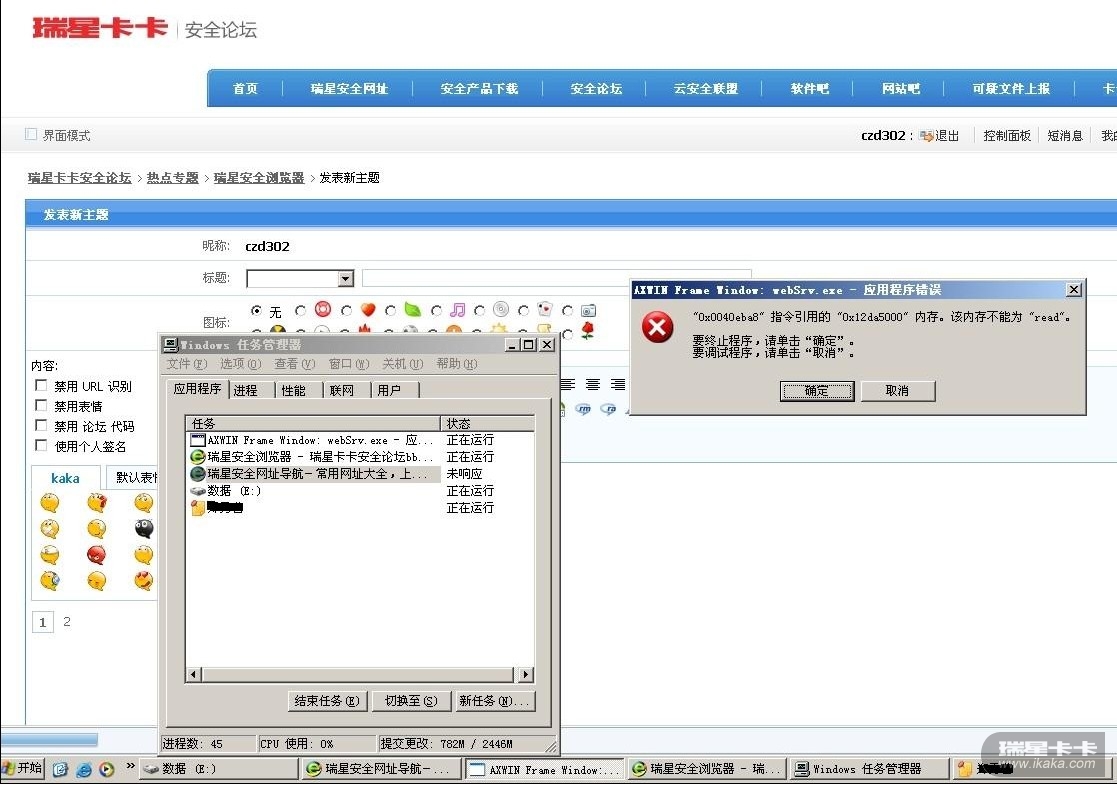Insert the heart-eyes kaka emoticon
This screenshot has width=1117, height=785.
pyautogui.click(x=144, y=581)
